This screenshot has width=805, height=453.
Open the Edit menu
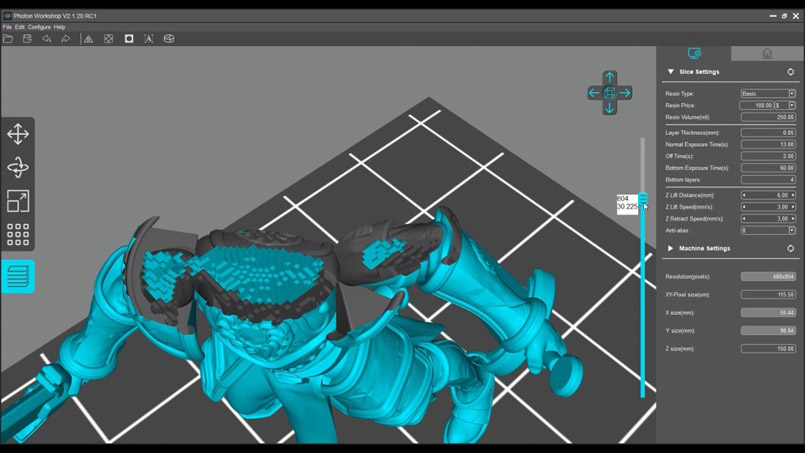click(x=20, y=27)
